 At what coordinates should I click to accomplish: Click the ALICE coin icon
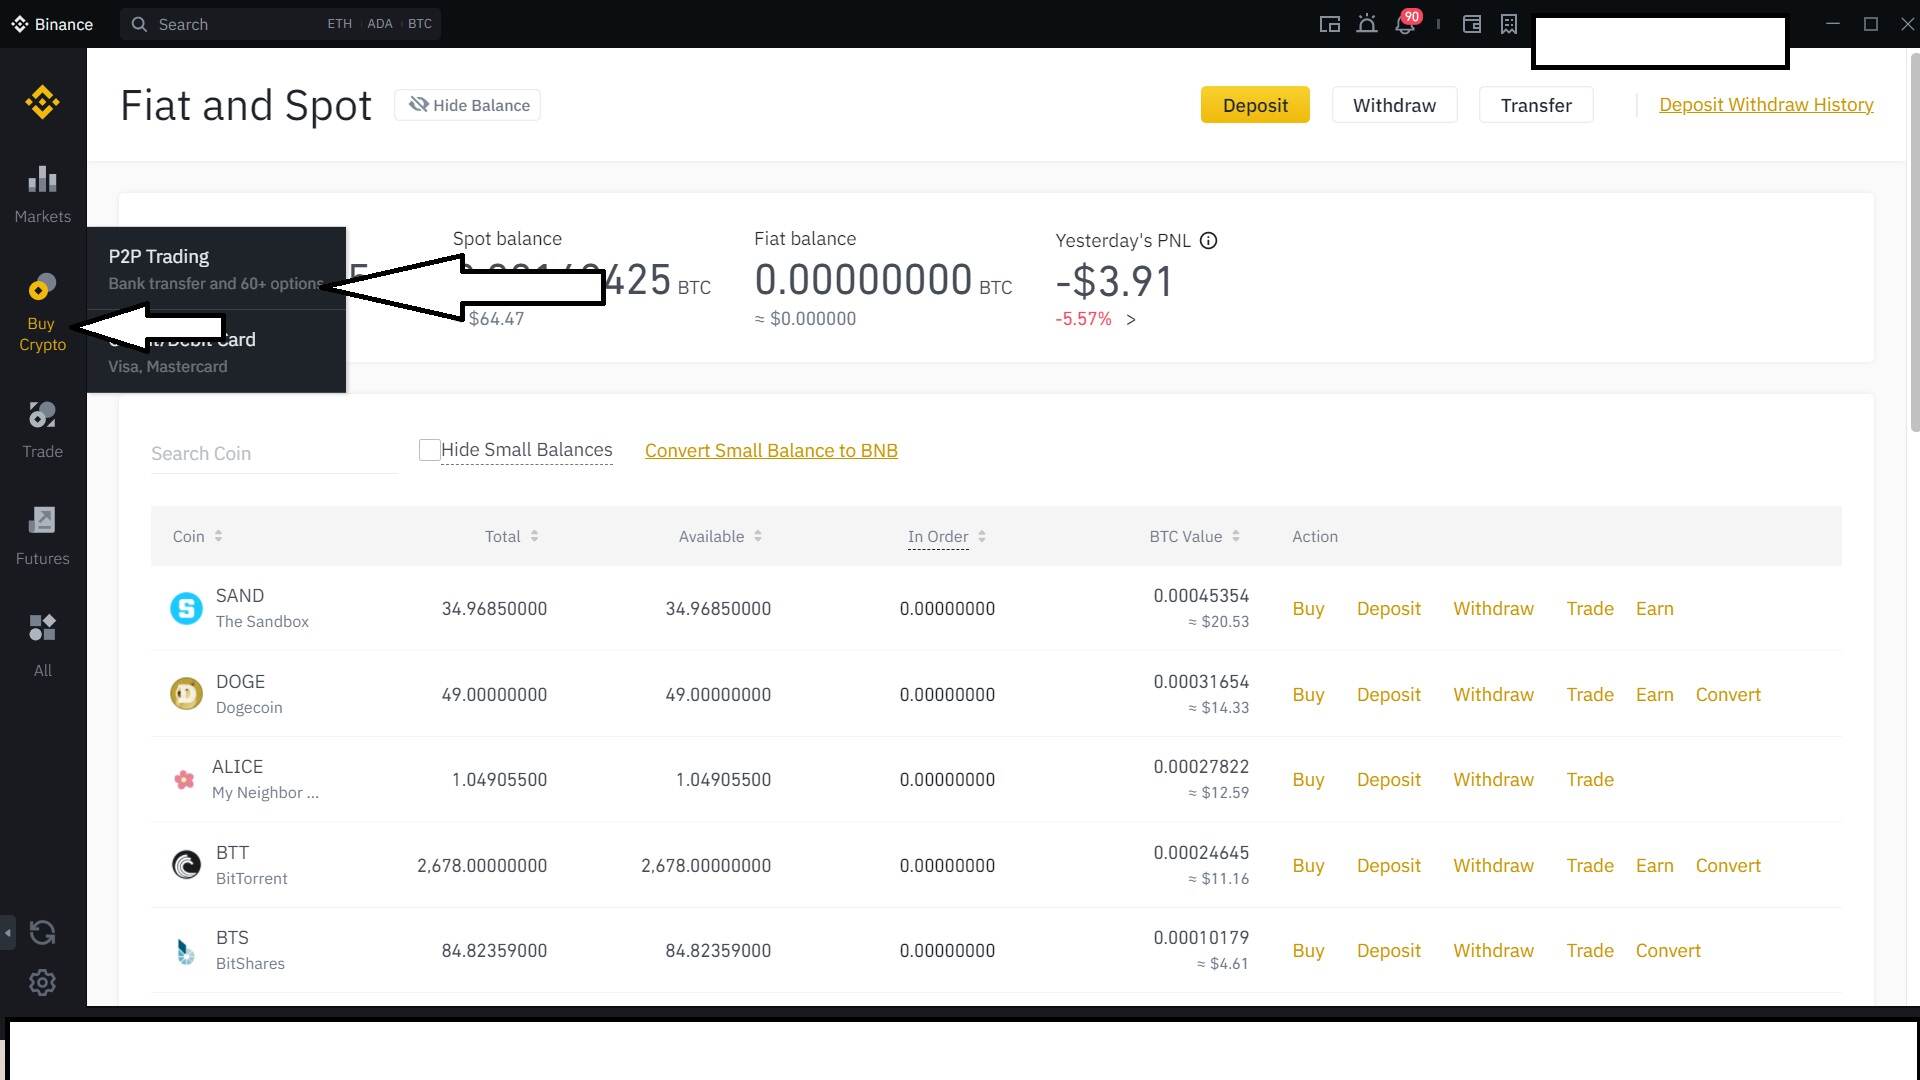[184, 779]
